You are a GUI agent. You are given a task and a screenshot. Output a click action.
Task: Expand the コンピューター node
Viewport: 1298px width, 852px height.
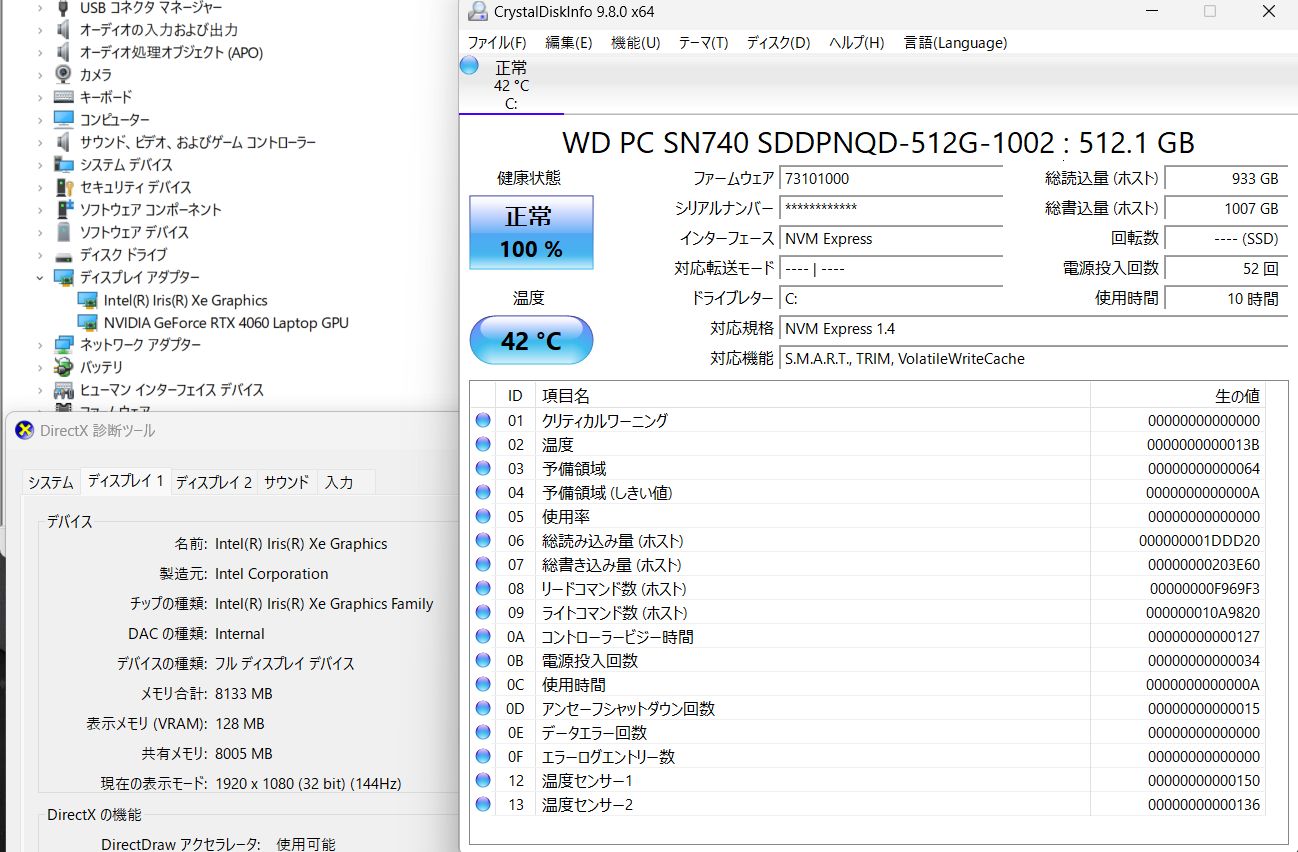point(40,120)
